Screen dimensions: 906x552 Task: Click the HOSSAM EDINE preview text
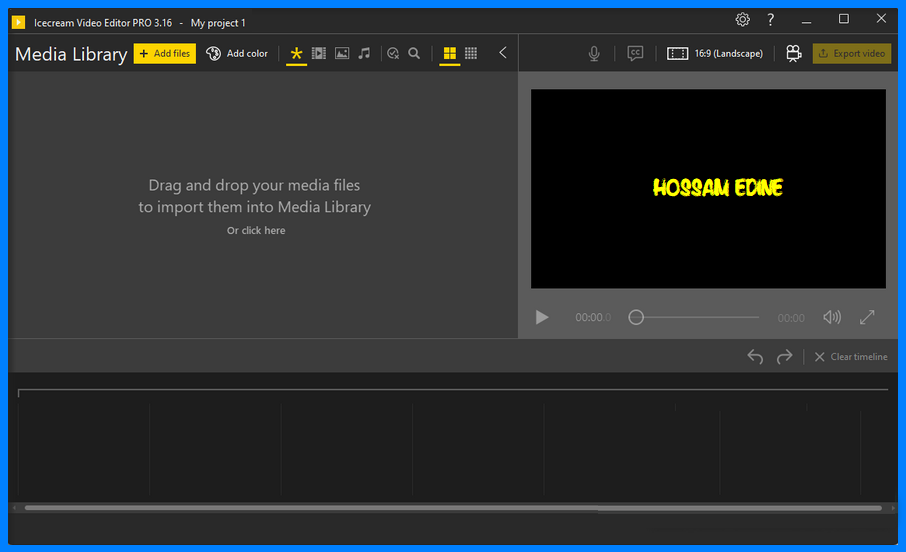[718, 188]
